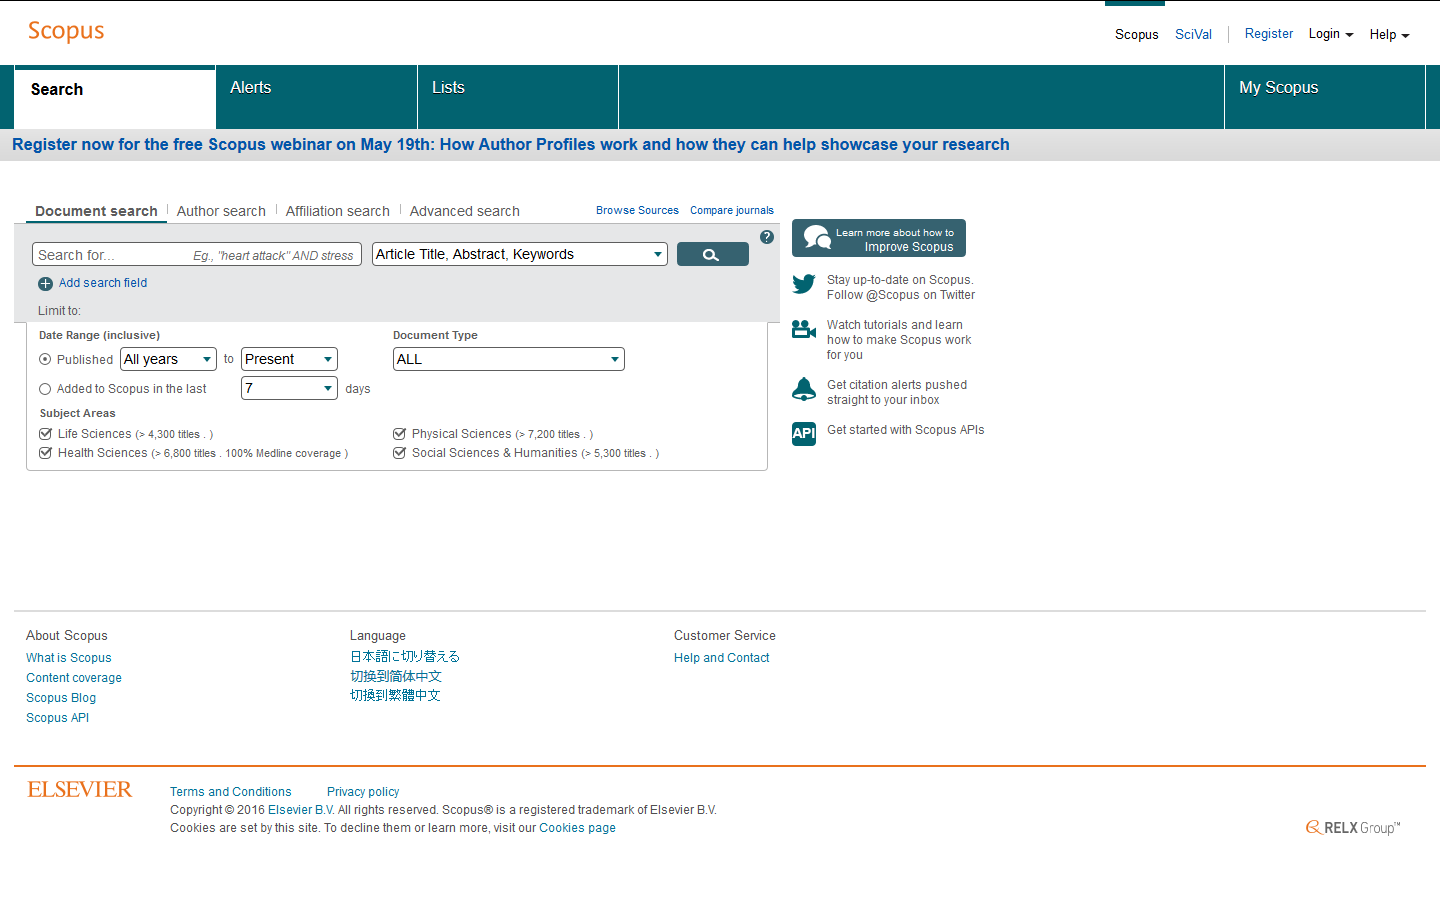
Task: Open the help question mark icon
Action: pyautogui.click(x=767, y=237)
